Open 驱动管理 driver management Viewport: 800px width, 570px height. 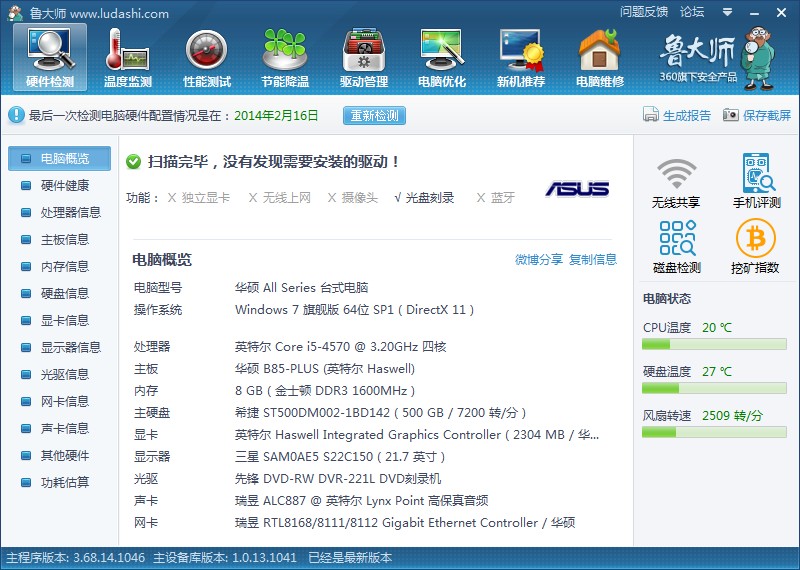click(364, 57)
